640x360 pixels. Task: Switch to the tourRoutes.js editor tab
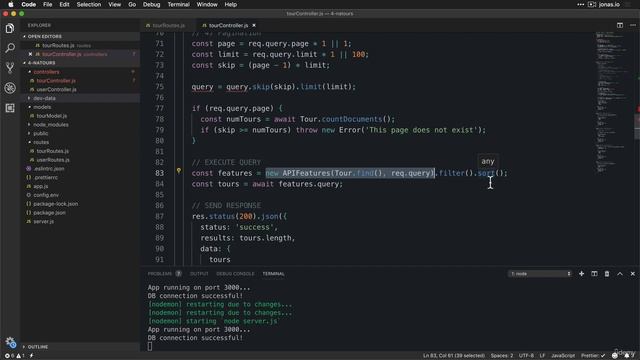(168, 25)
